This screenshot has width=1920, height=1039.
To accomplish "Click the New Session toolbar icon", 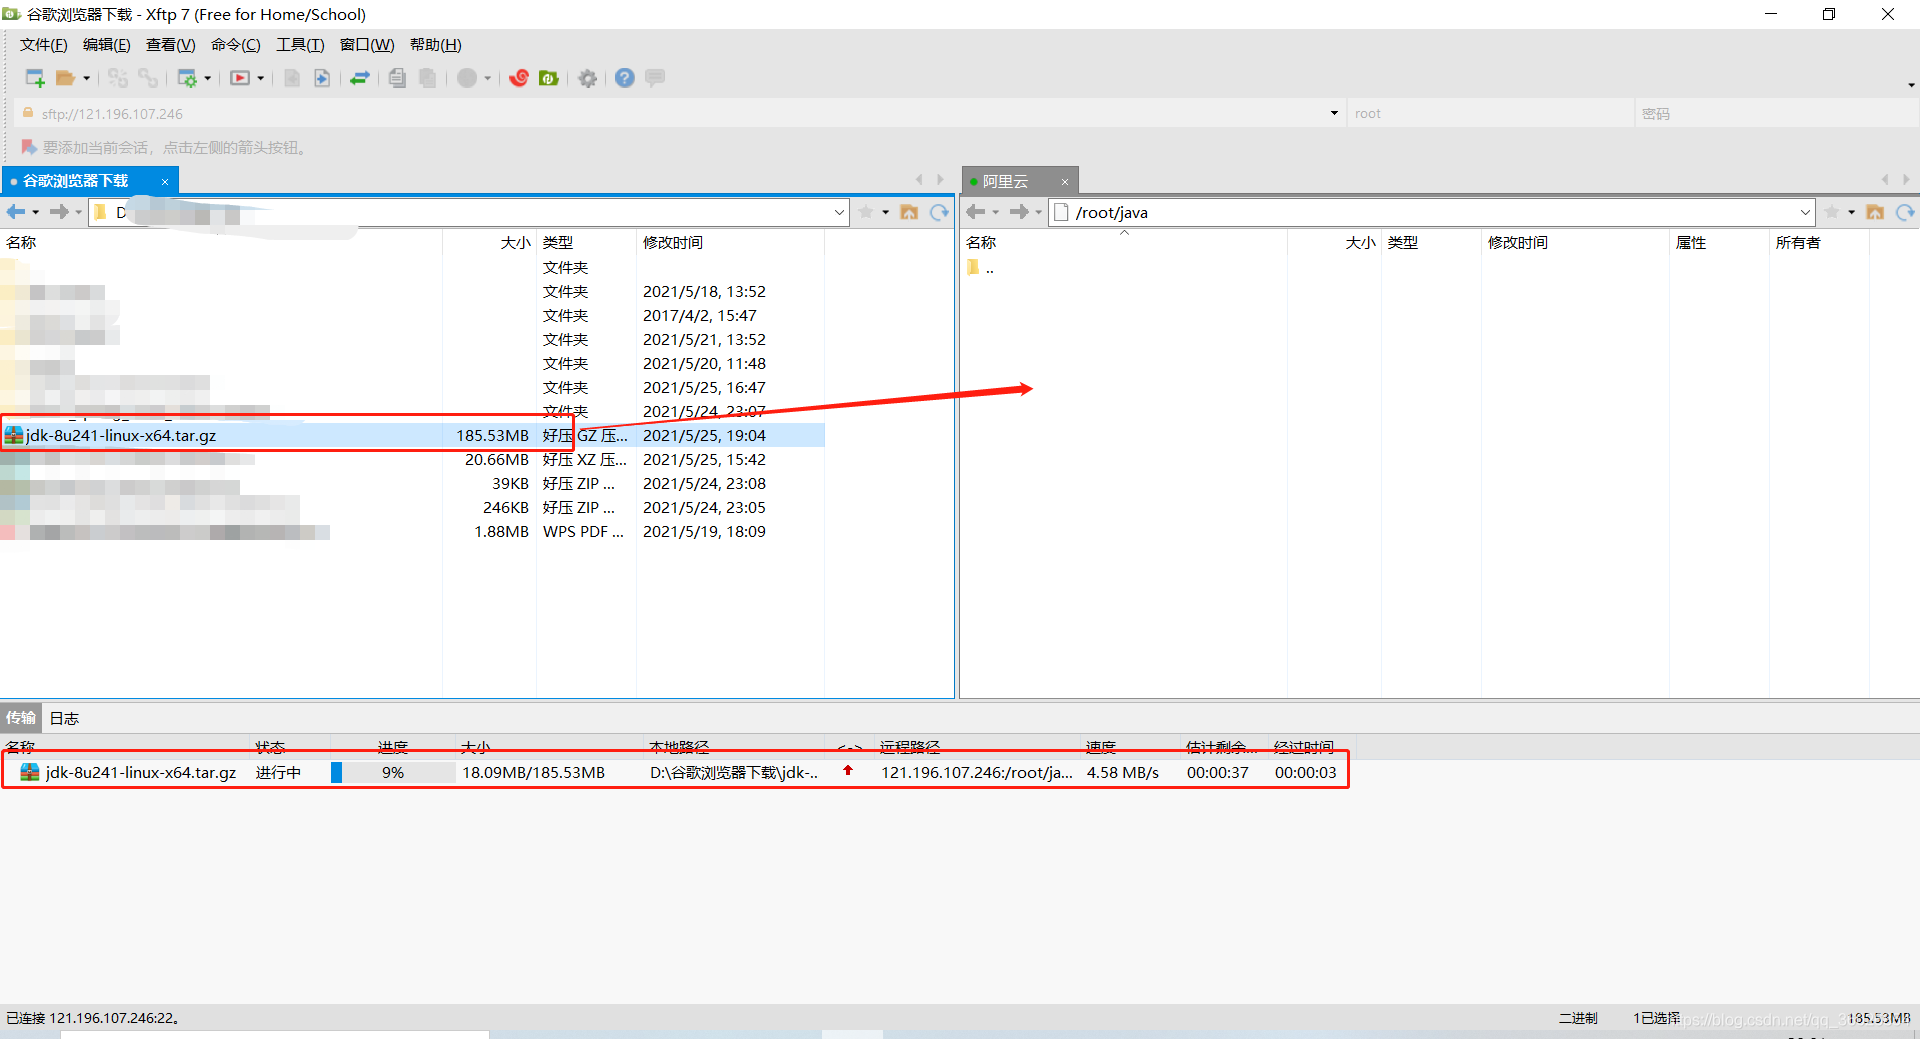I will [35, 78].
